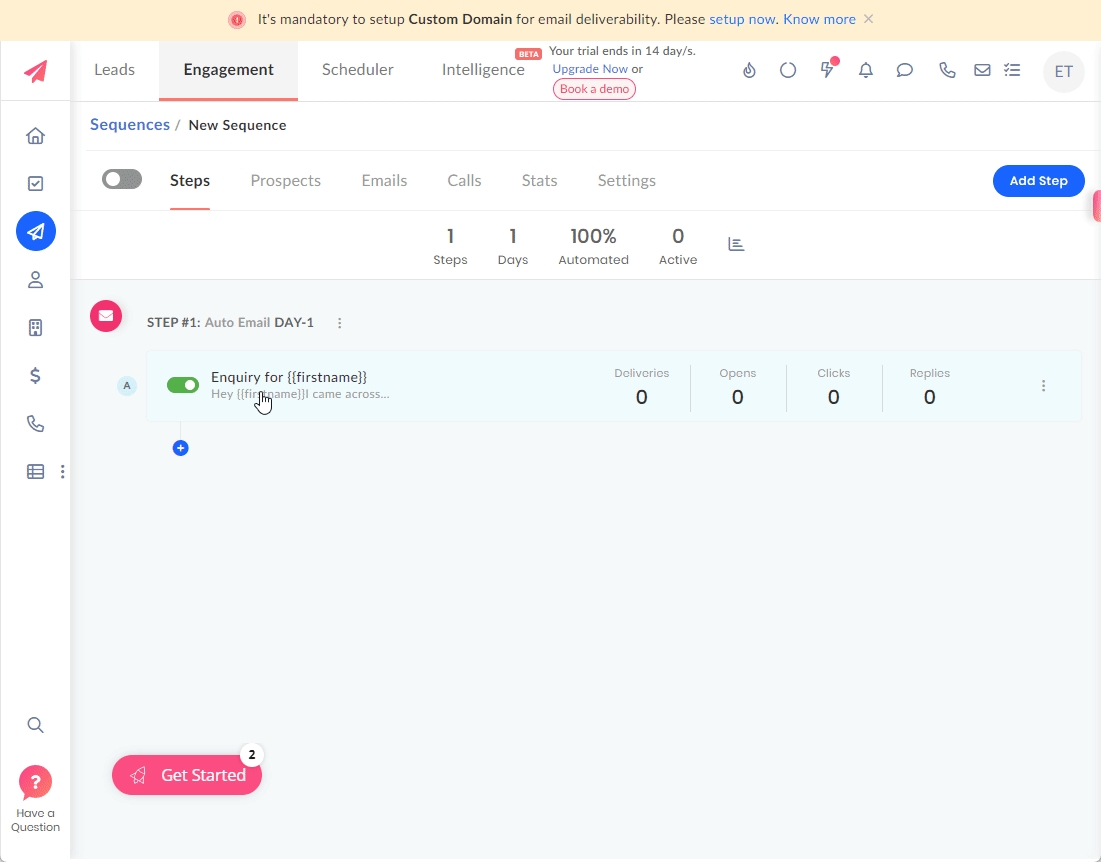Expand the ET user profile menu
The height and width of the screenshot is (862, 1101).
1063,71
